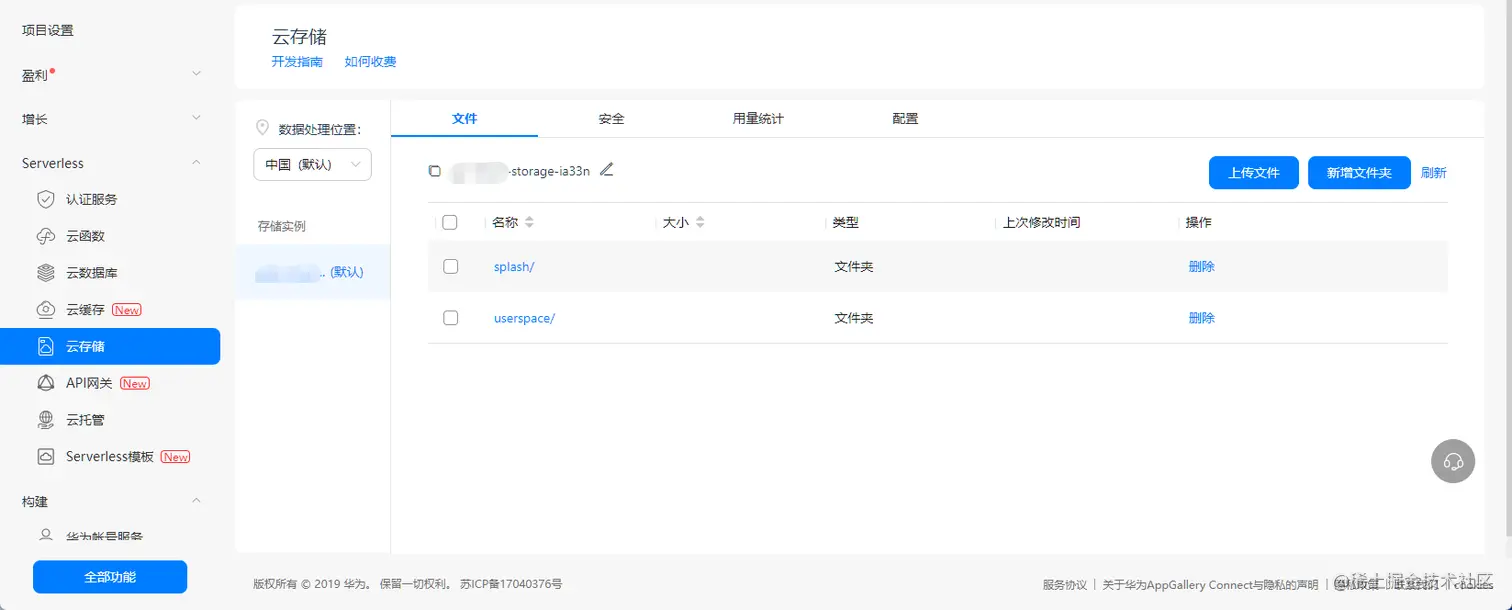Open the 中国 (默认) data location dropdown
Screen dimensions: 1512x610
click(312, 164)
